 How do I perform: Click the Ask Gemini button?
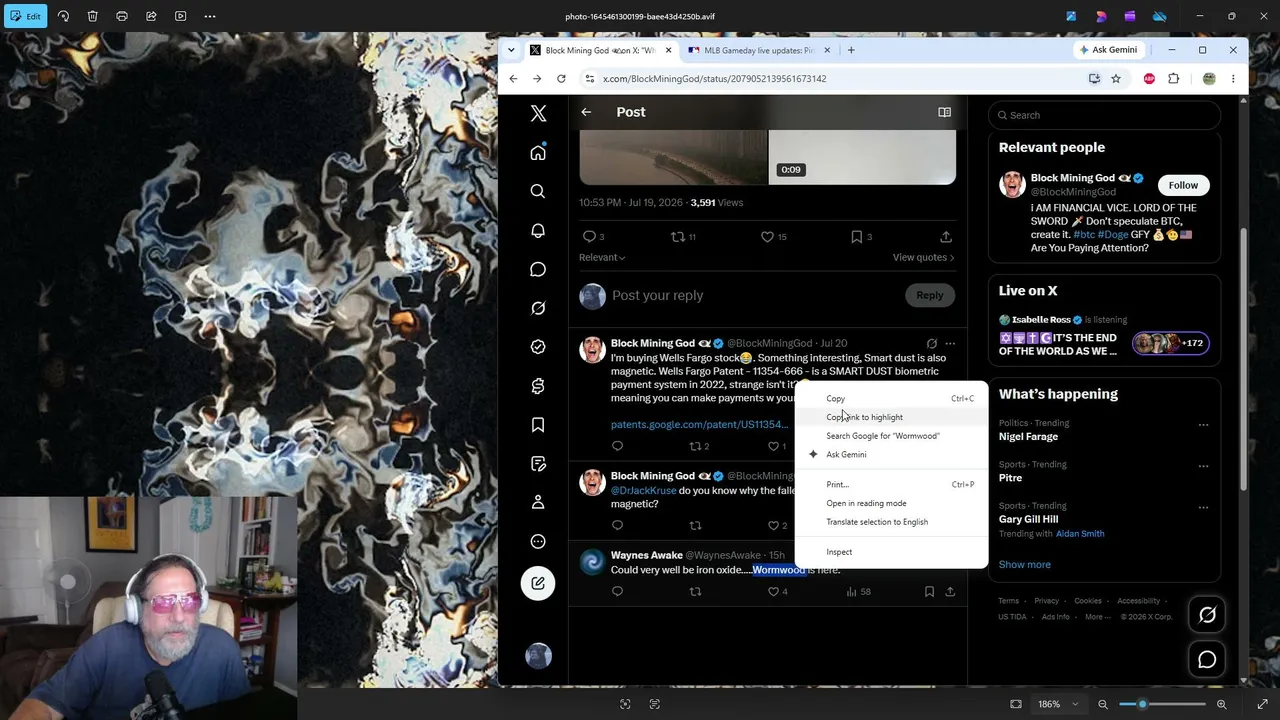pyautogui.click(x=1108, y=50)
